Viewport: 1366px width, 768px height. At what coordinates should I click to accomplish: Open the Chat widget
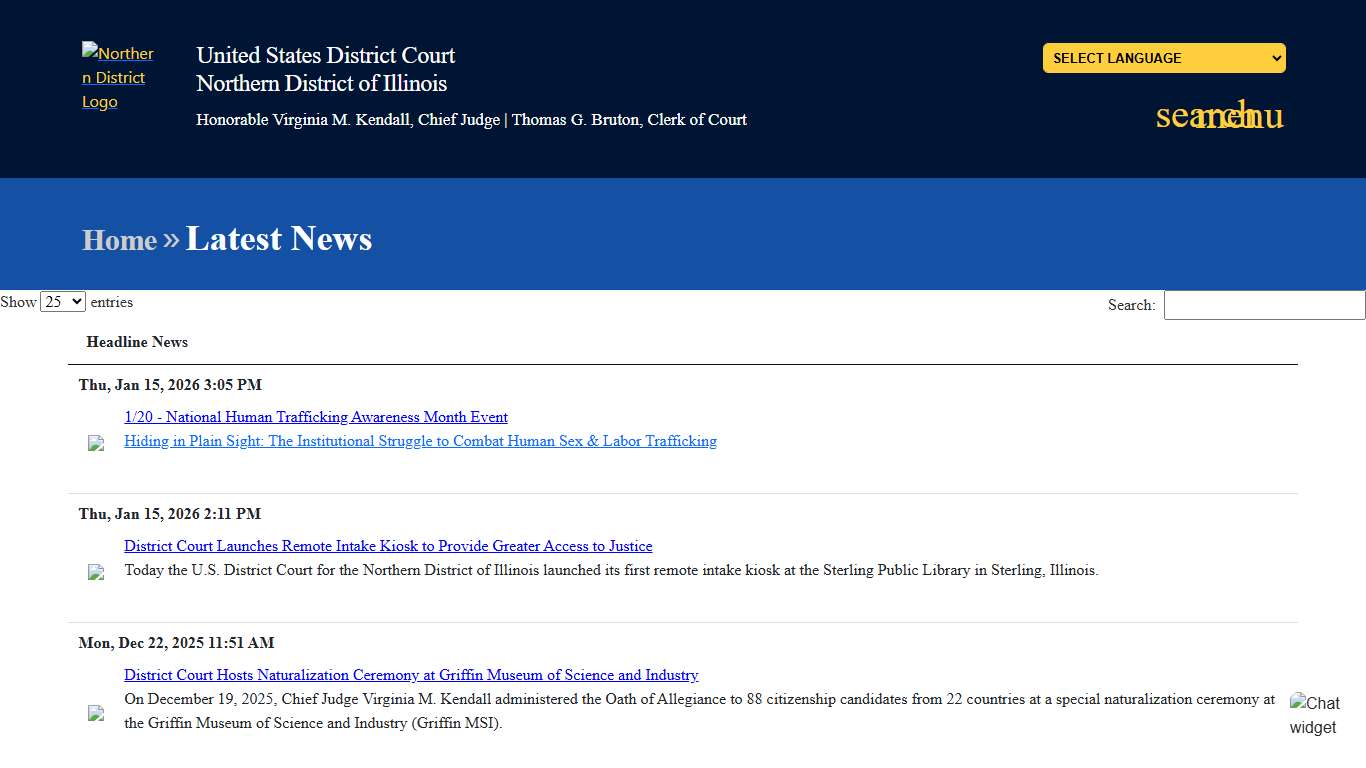click(x=1314, y=714)
